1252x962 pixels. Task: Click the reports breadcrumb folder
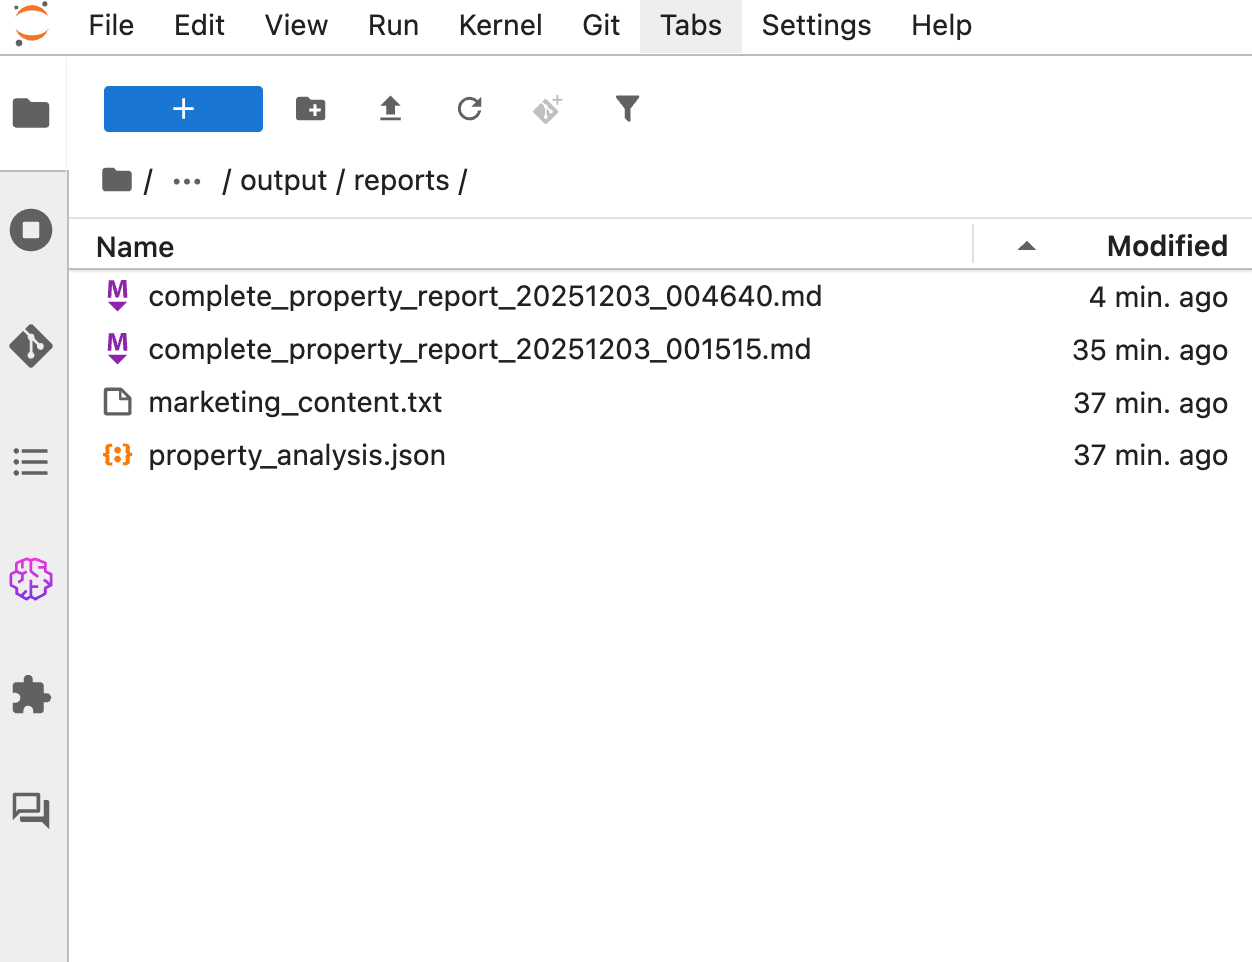(x=401, y=180)
